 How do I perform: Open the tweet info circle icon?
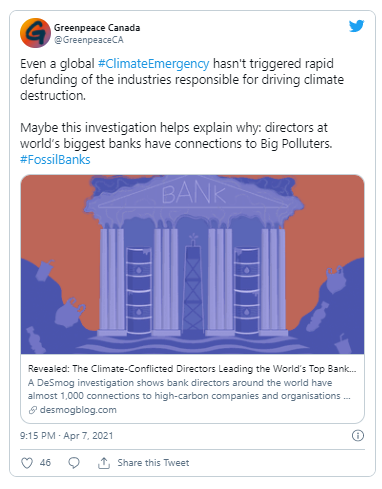[x=358, y=436]
